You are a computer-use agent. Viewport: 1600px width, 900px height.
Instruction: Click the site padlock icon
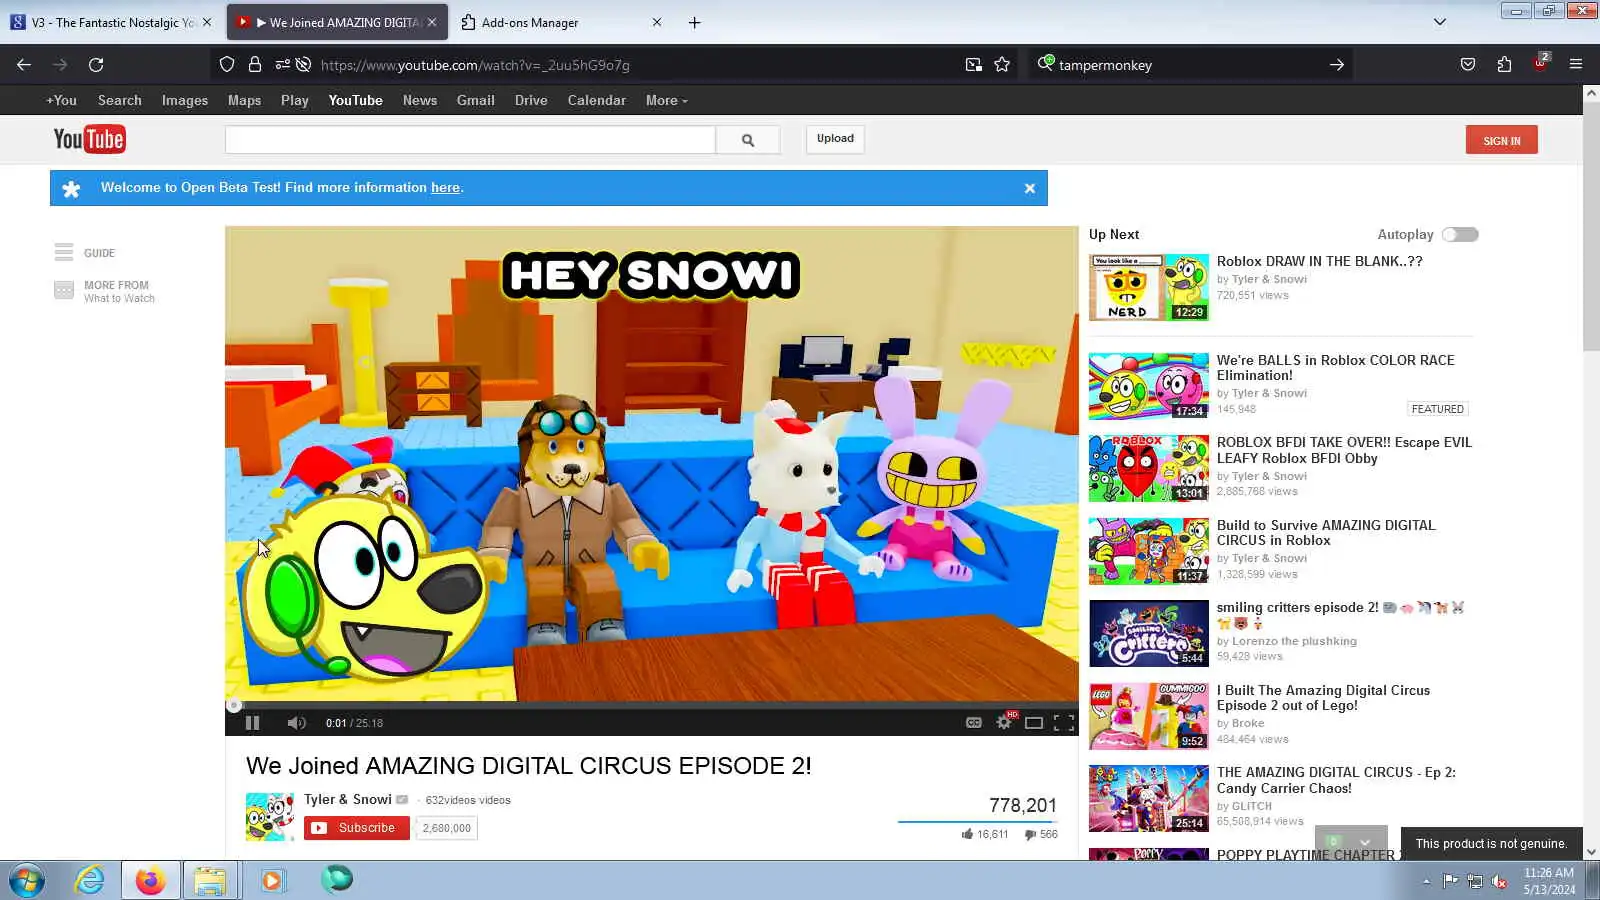coord(255,65)
